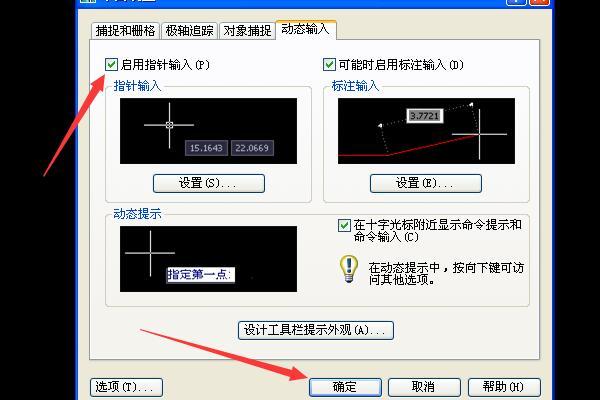Confirm with the 确定 button

click(345, 387)
